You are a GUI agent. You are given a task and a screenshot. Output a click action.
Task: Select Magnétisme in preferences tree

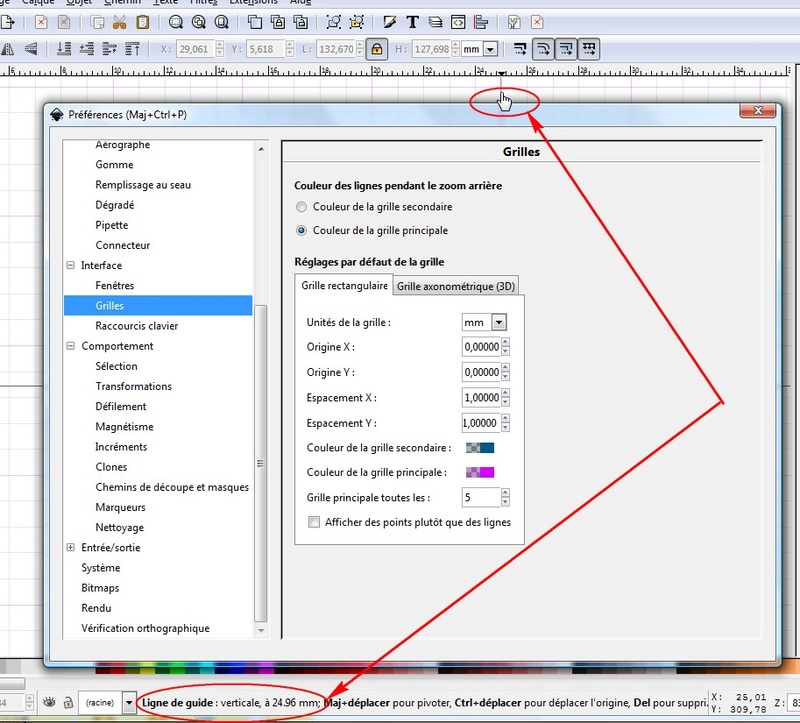tap(124, 427)
